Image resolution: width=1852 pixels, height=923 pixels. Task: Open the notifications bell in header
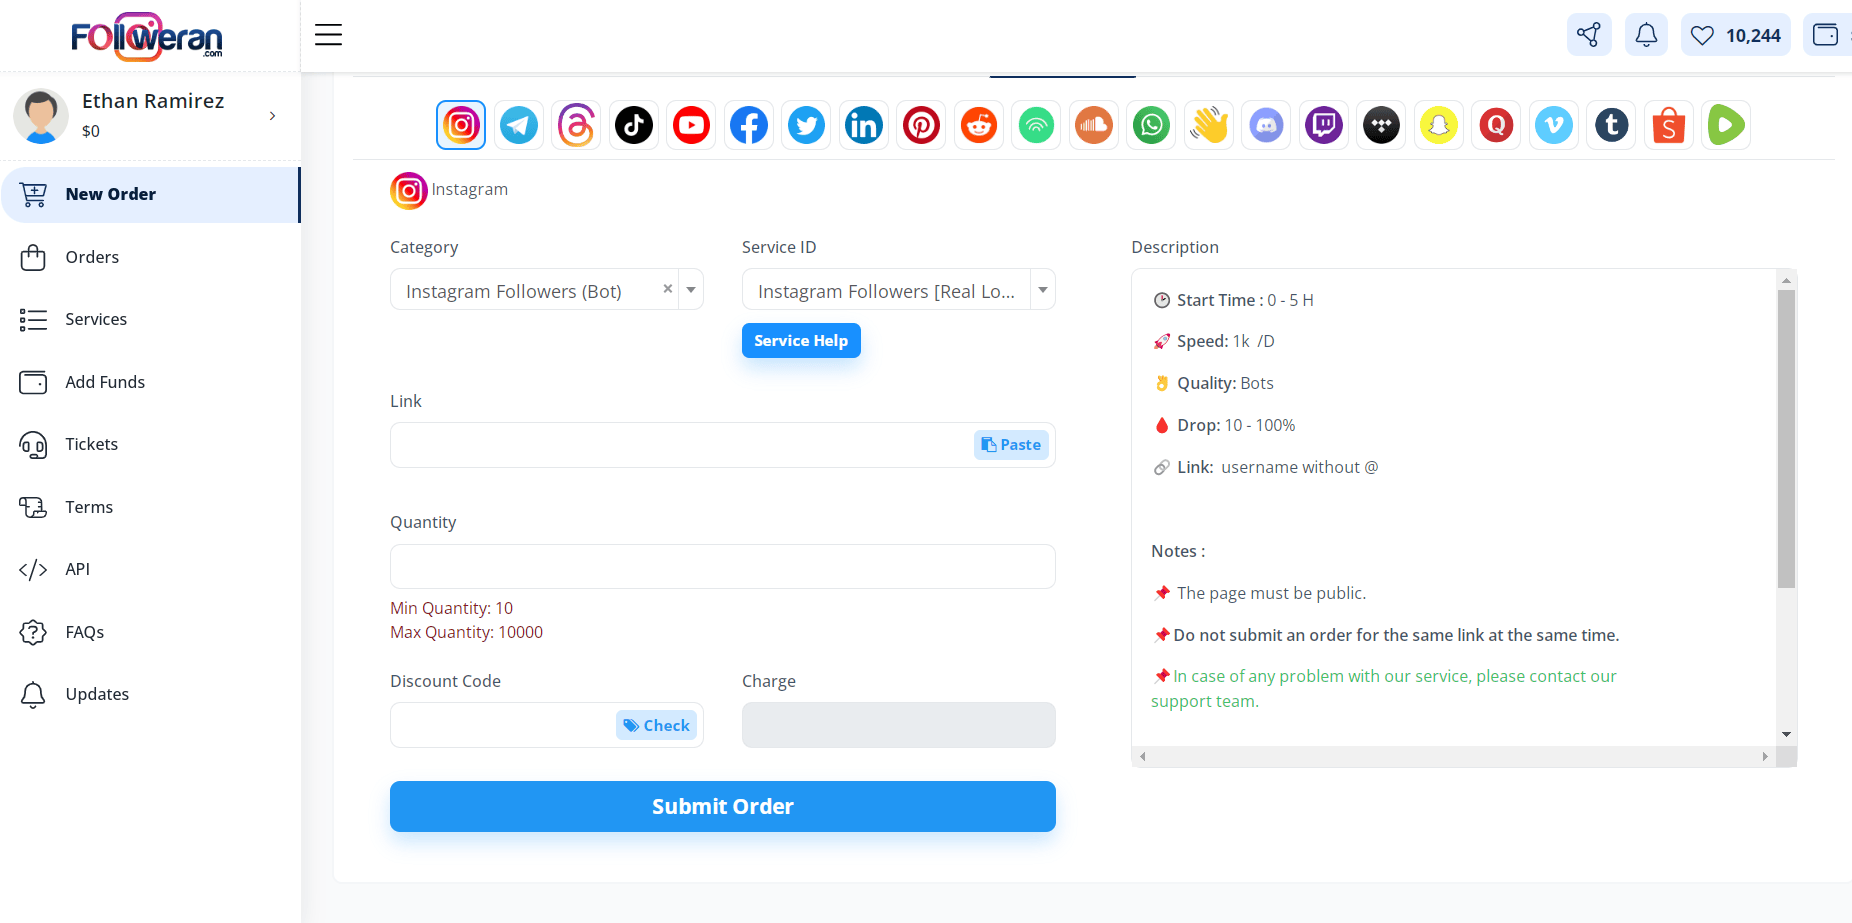coord(1646,35)
